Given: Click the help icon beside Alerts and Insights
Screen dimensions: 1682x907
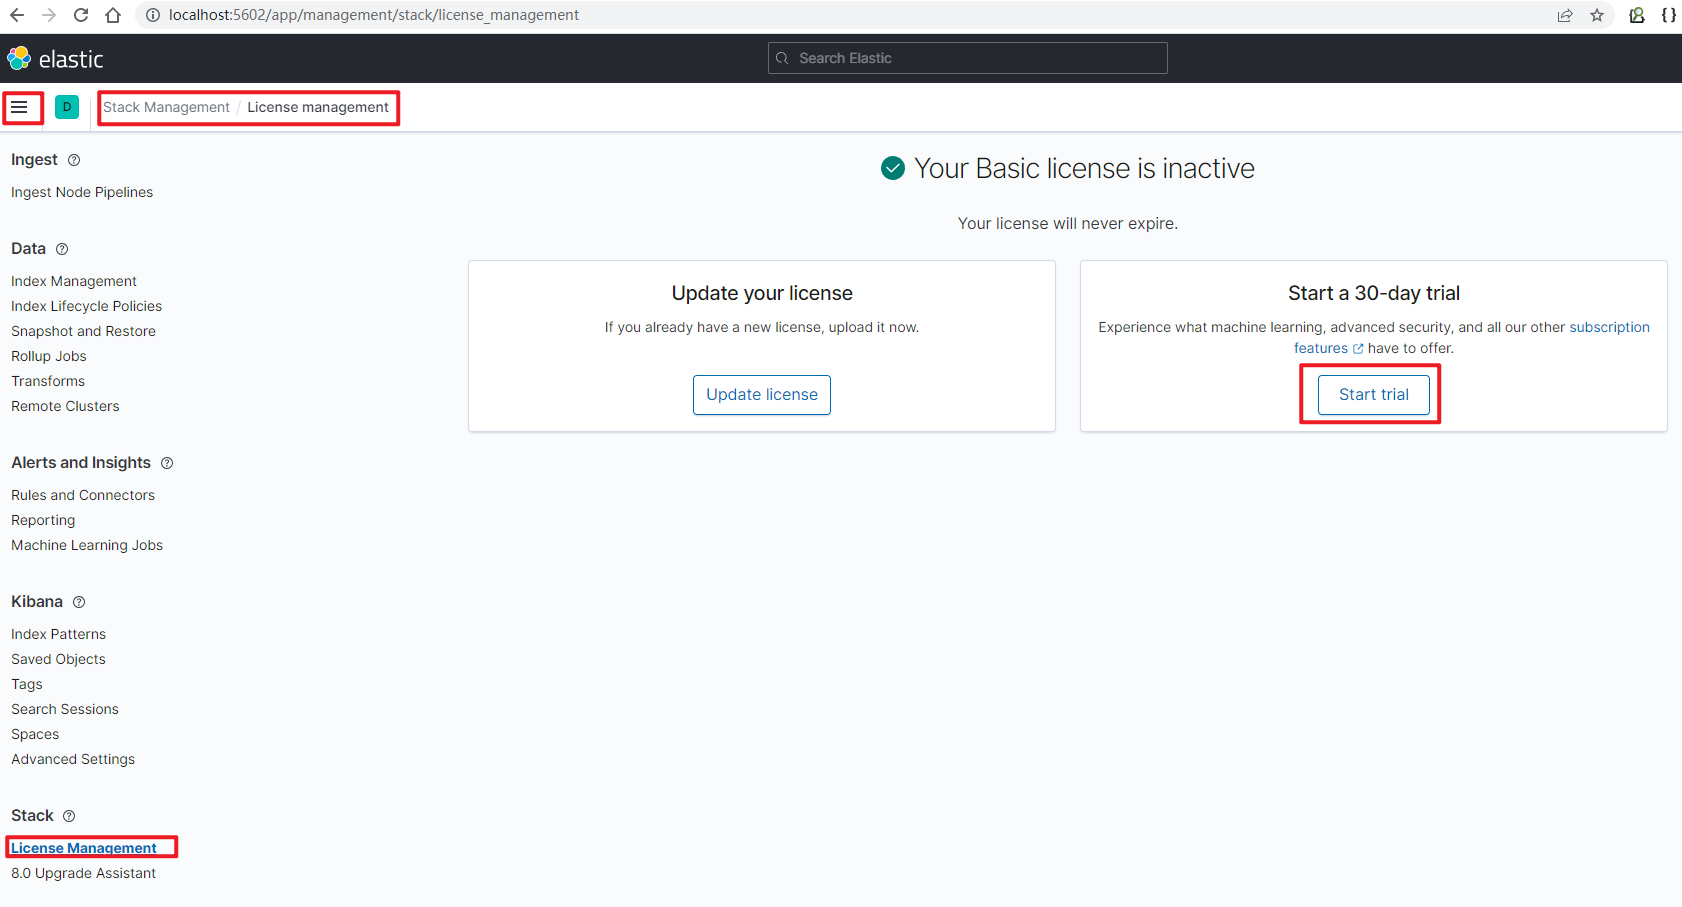Looking at the screenshot, I should [x=166, y=463].
